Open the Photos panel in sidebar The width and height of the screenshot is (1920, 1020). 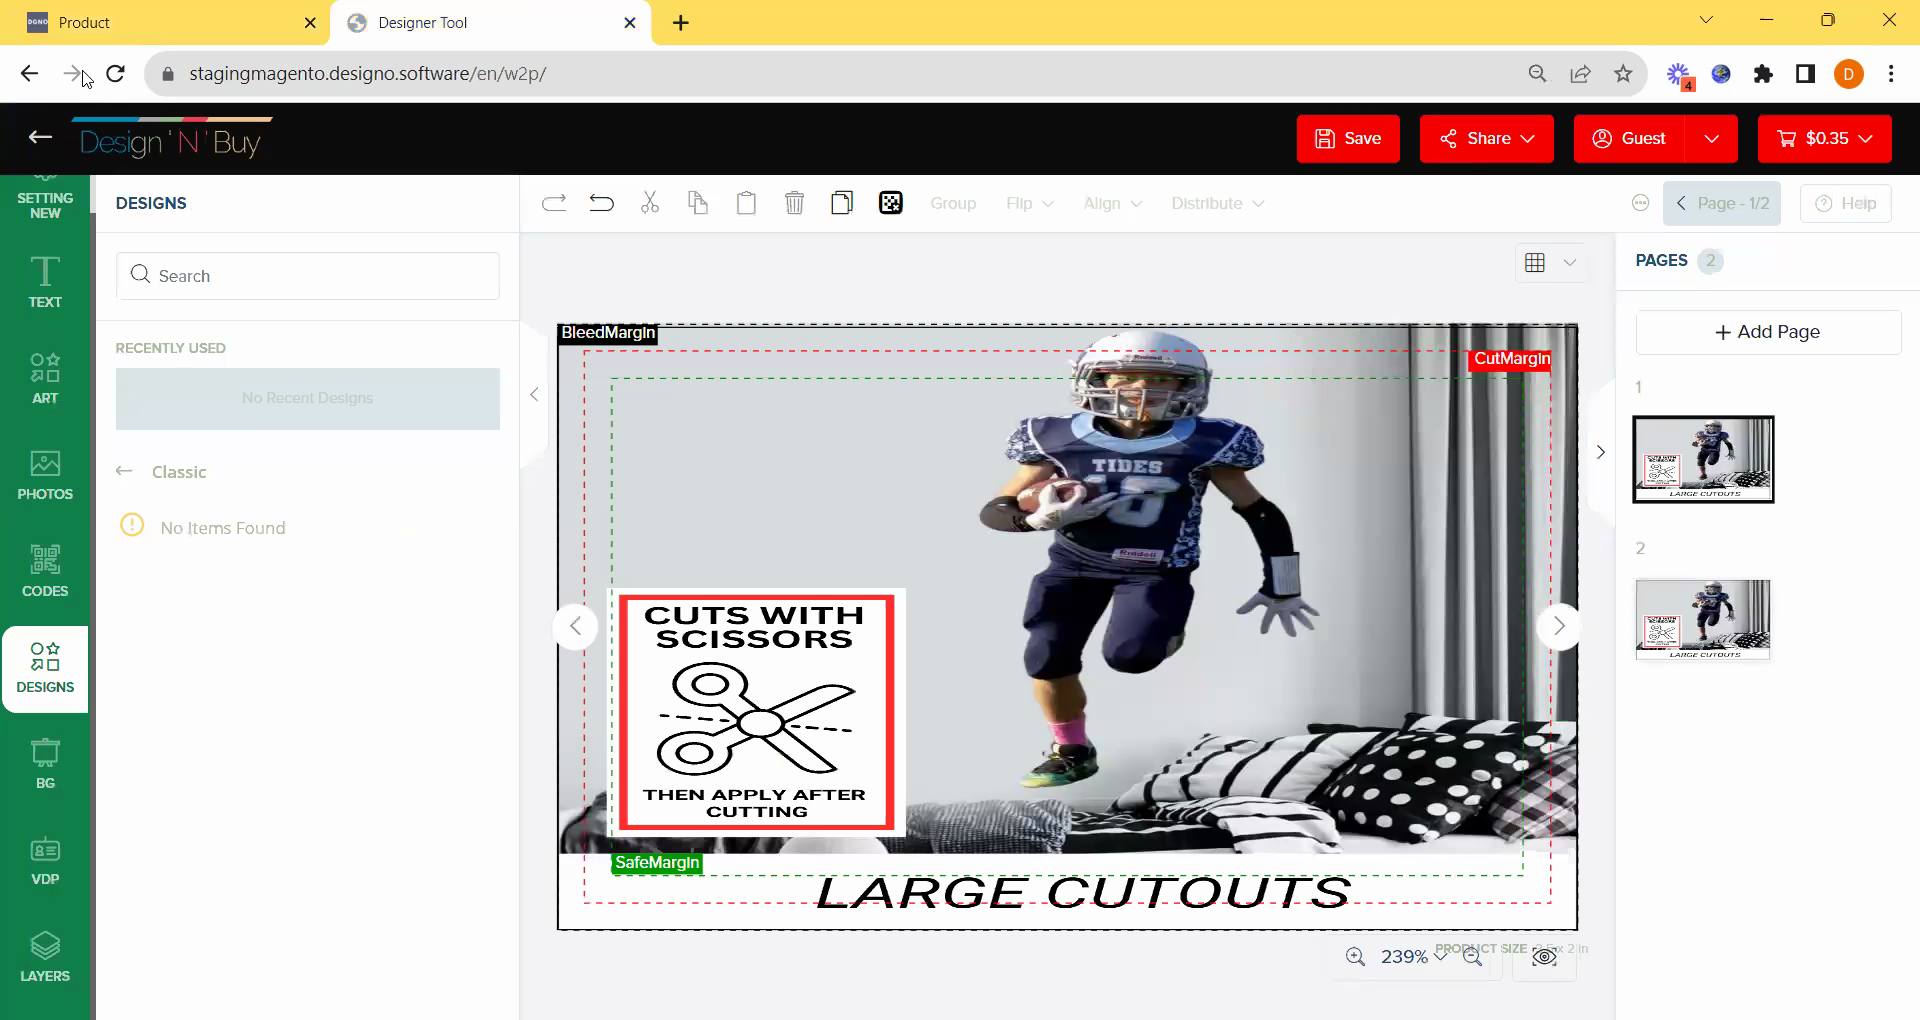point(45,475)
